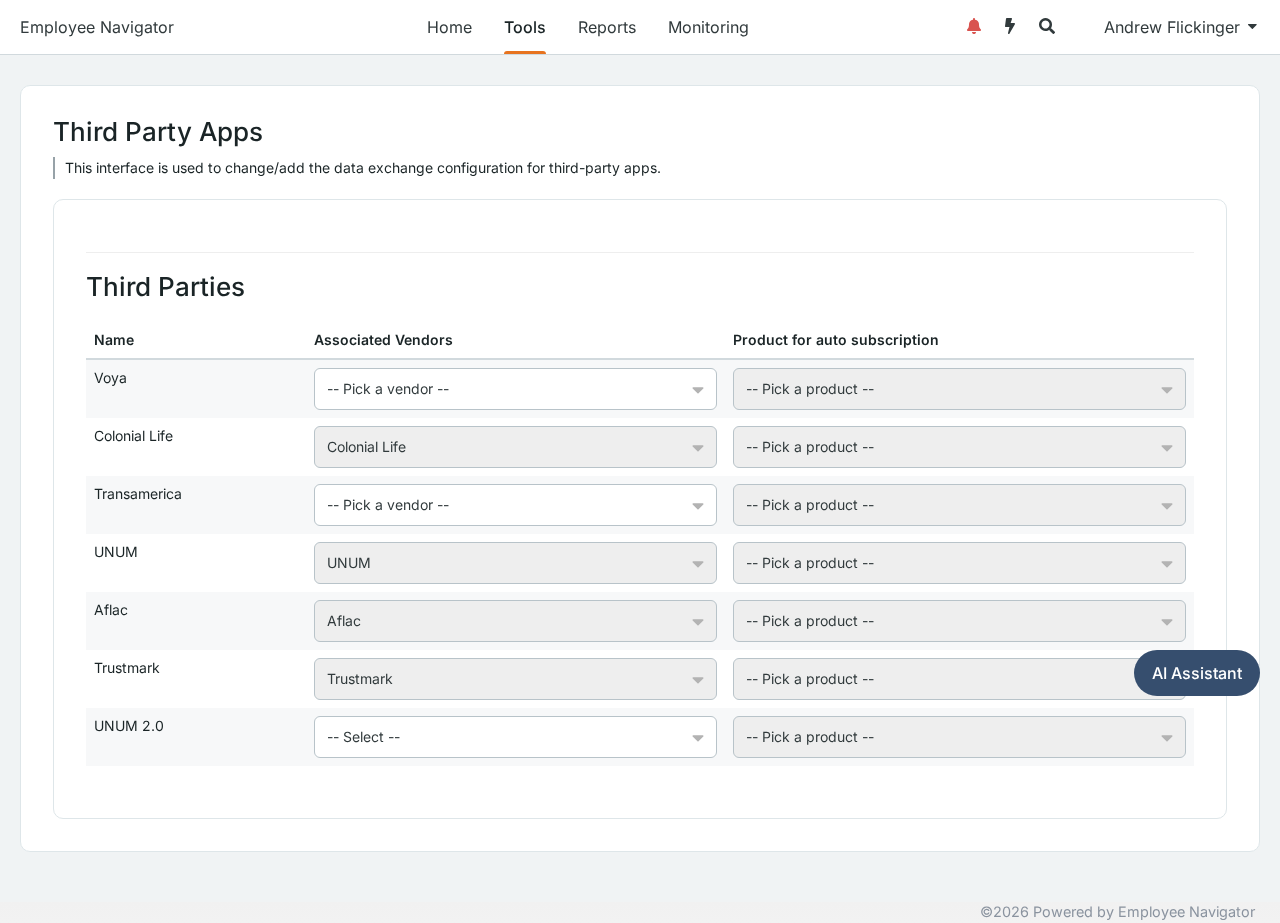The height and width of the screenshot is (923, 1280).
Task: Open the AI Assistant button
Action: [1197, 673]
